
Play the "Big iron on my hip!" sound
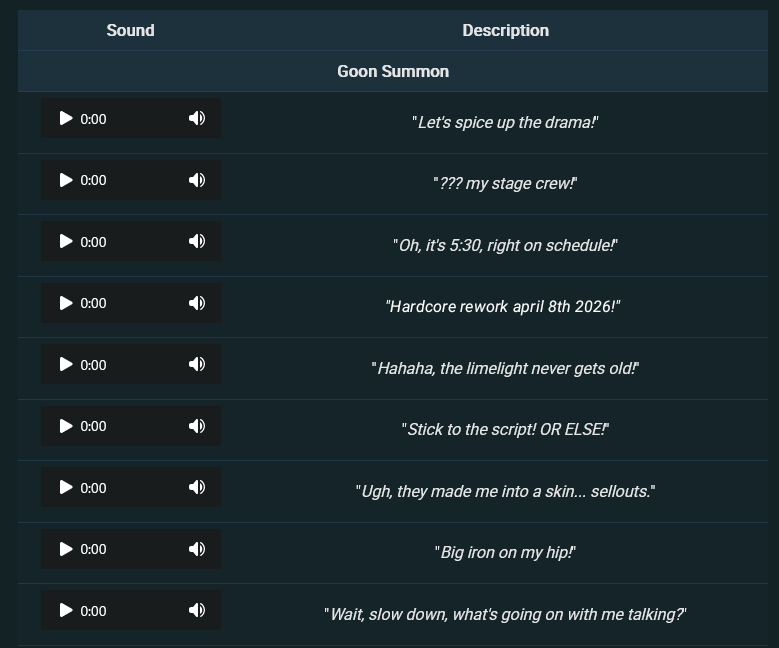(66, 549)
